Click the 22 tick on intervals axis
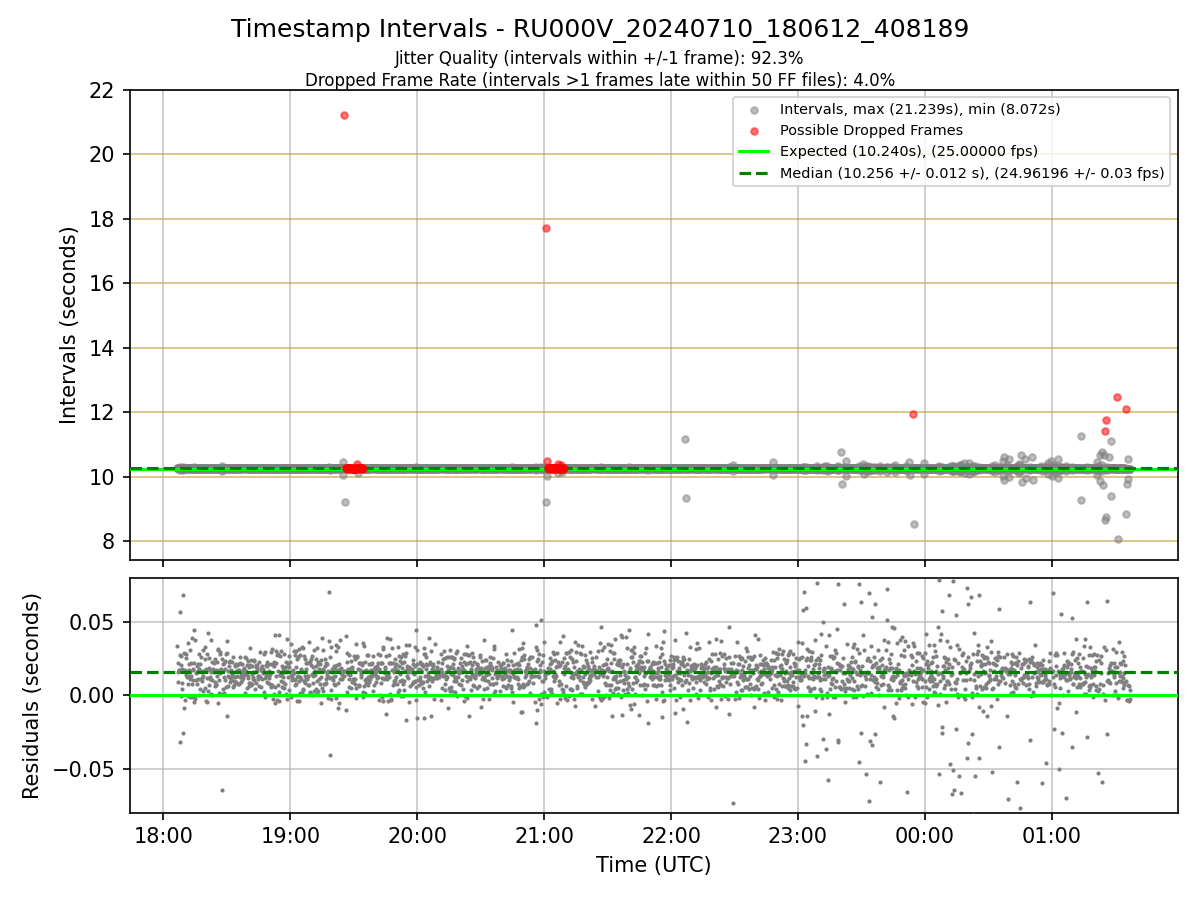 pos(103,90)
